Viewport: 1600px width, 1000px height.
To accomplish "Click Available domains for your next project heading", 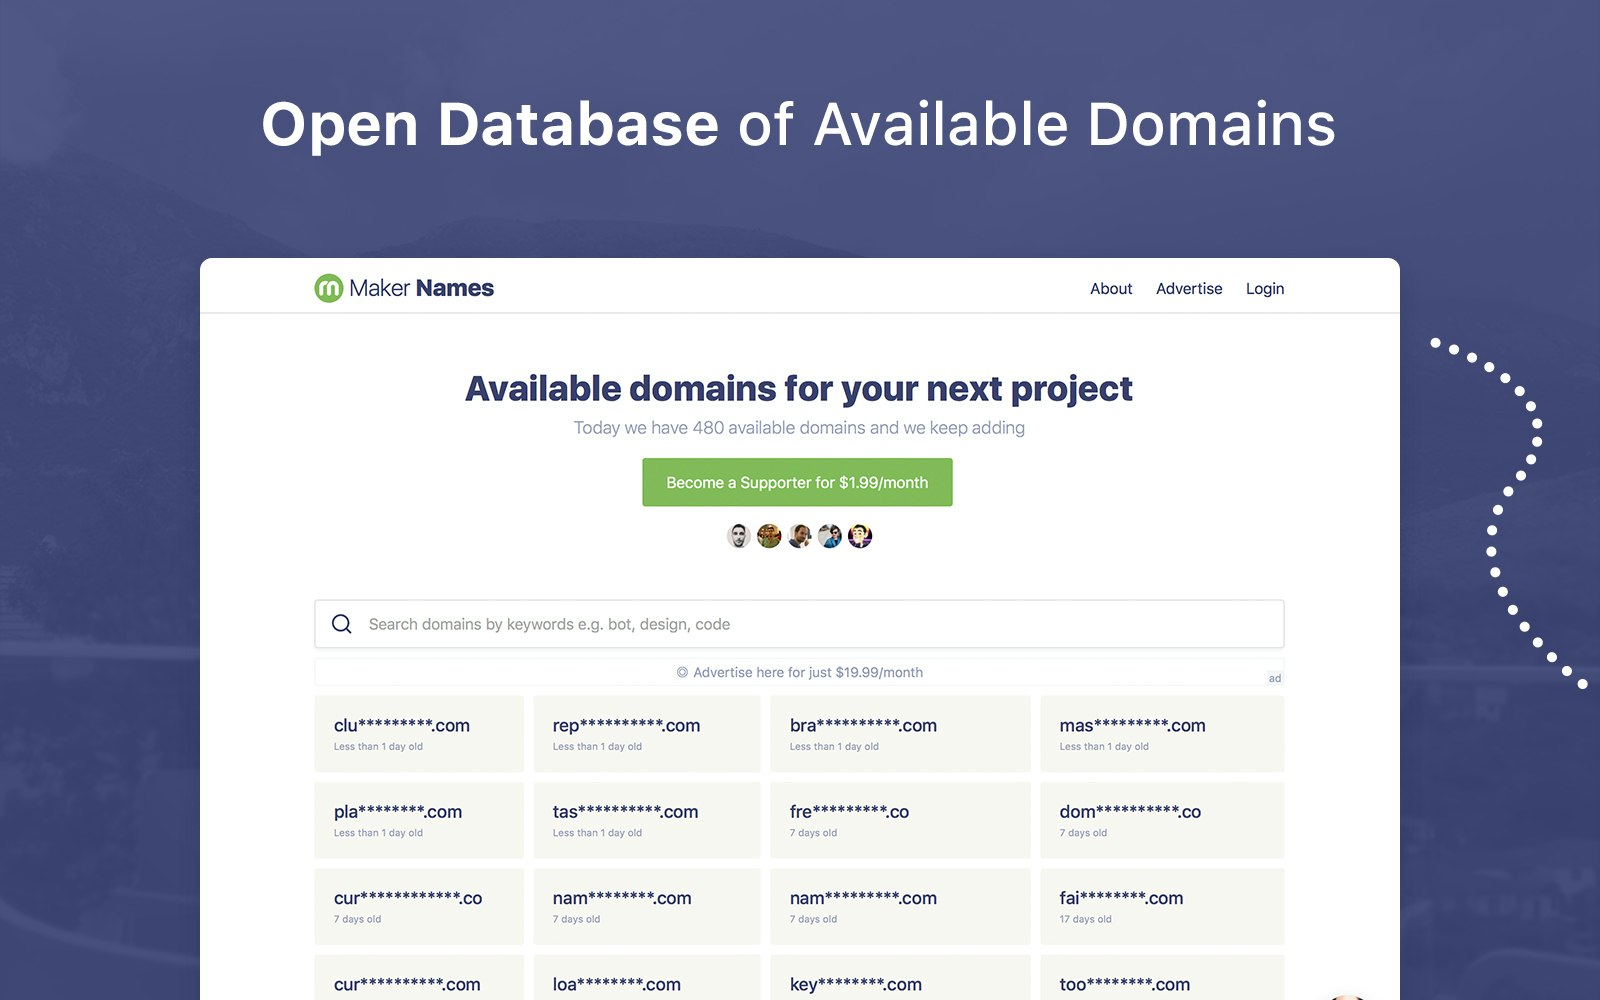I will point(799,388).
